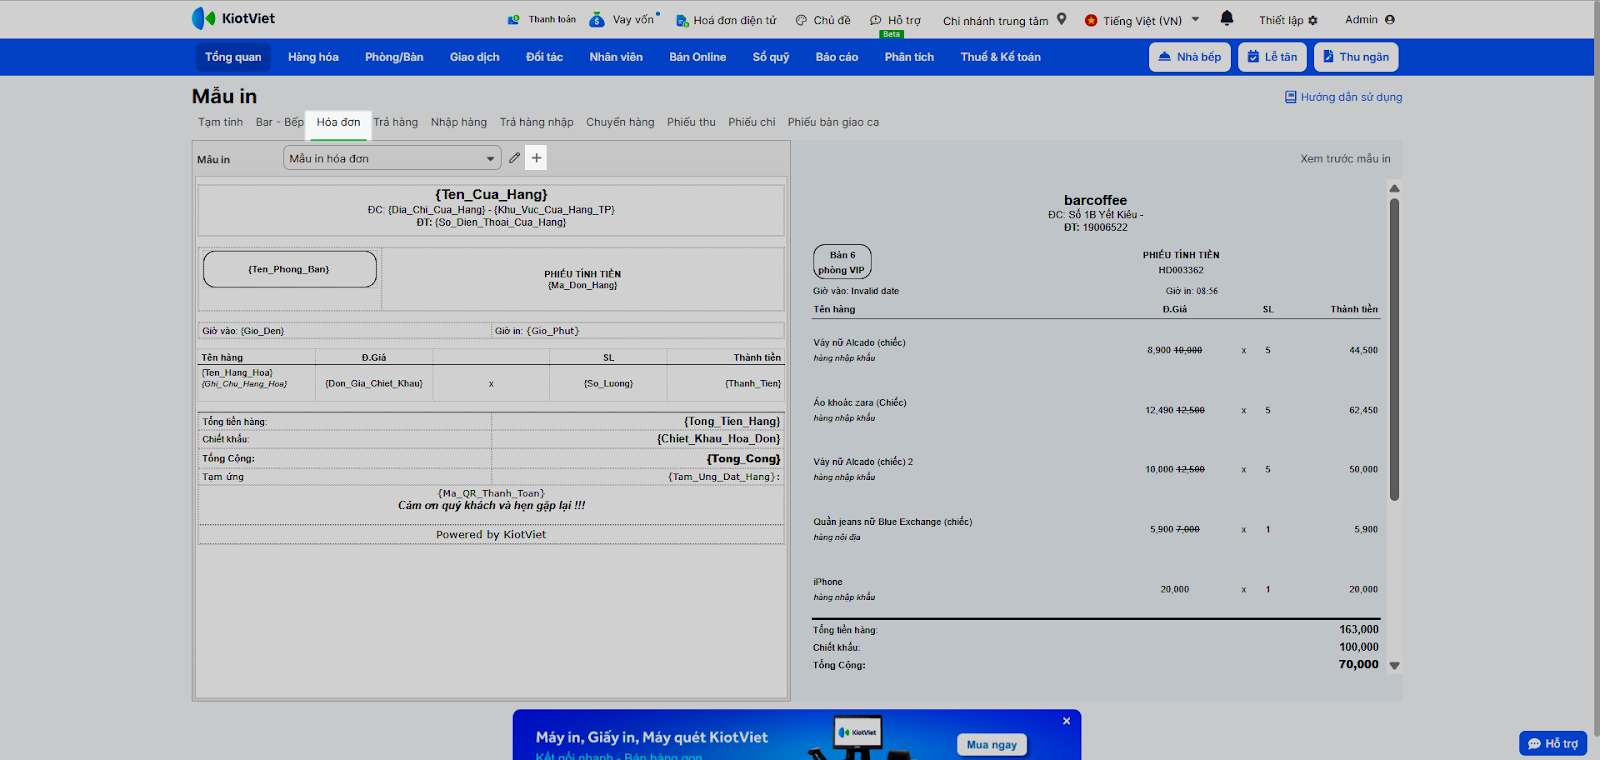
Task: Switch to the Phiếu chi tab
Action: click(752, 122)
